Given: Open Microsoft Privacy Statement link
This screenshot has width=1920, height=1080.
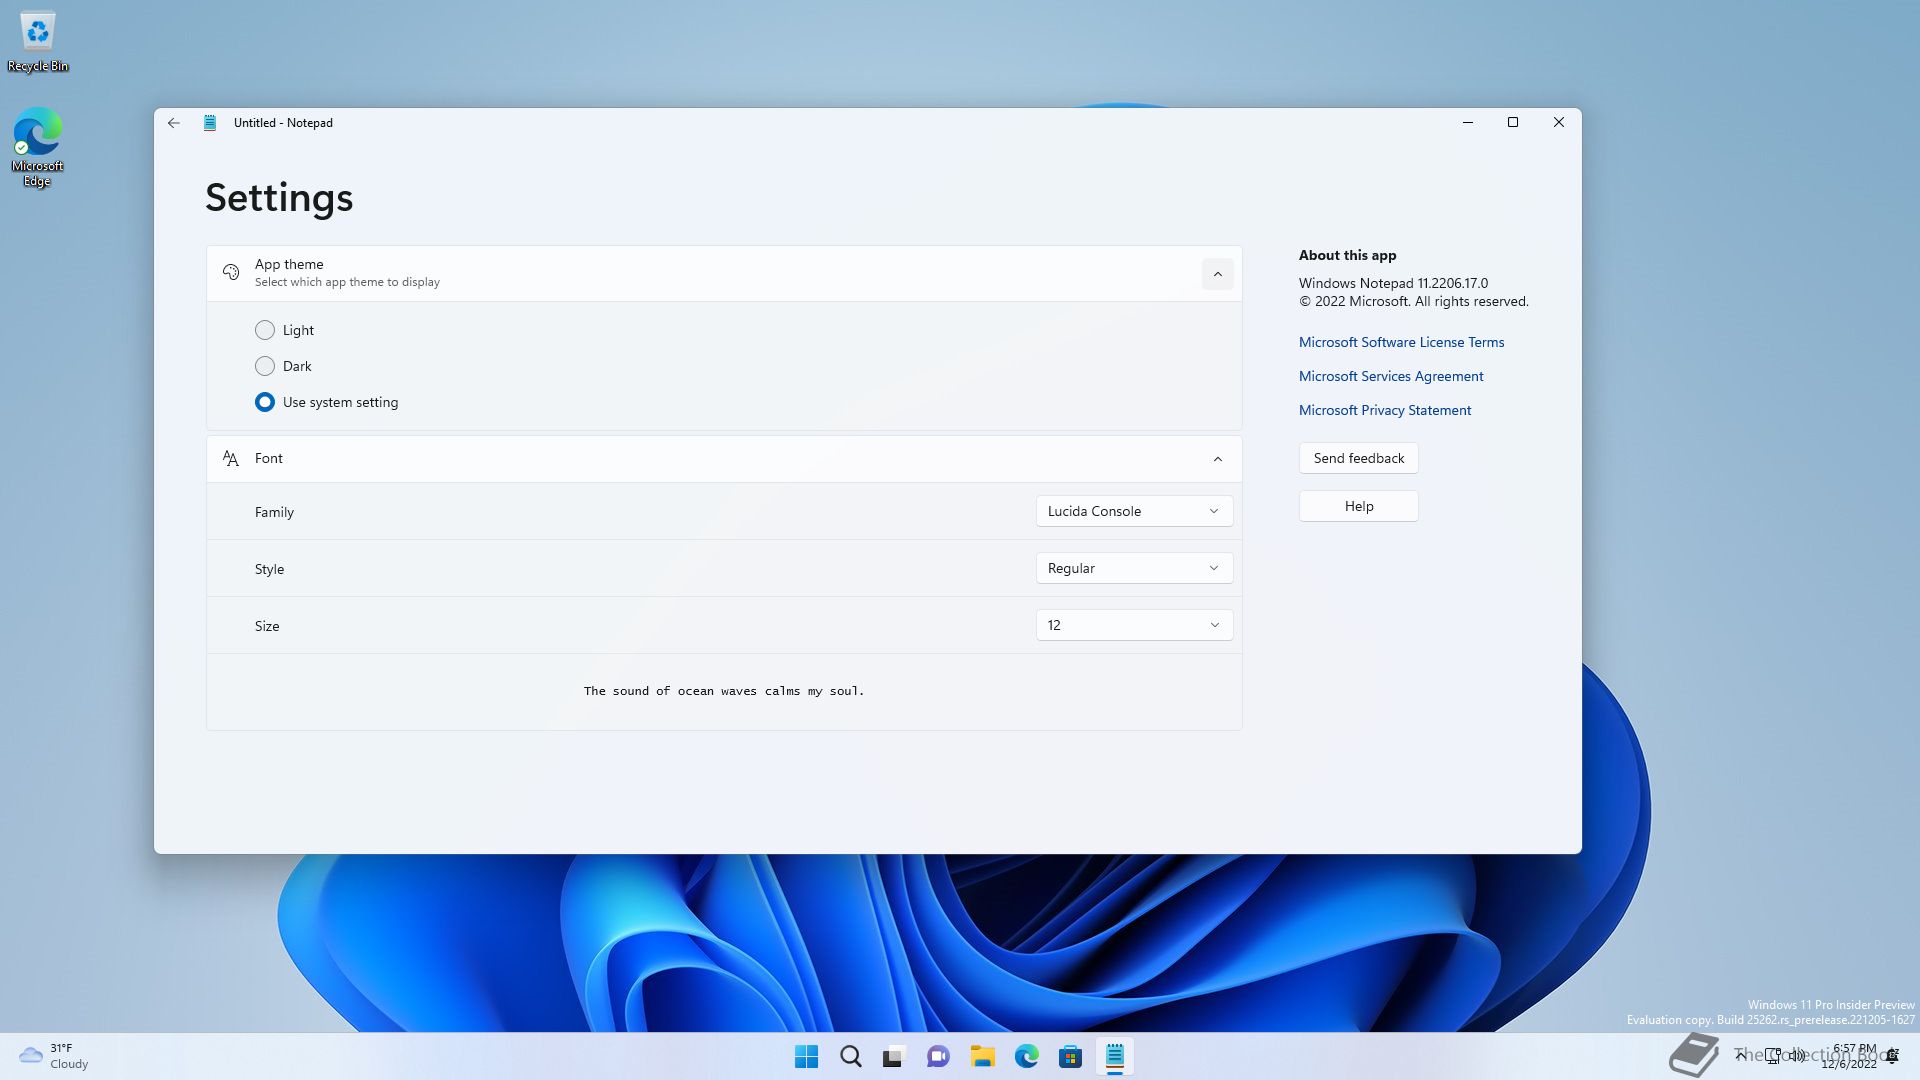Looking at the screenshot, I should tap(1385, 410).
